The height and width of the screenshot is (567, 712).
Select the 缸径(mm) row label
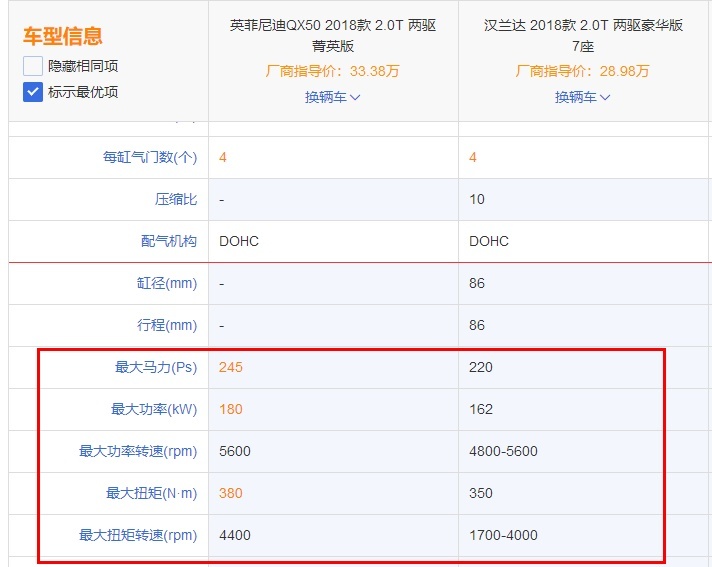167,283
